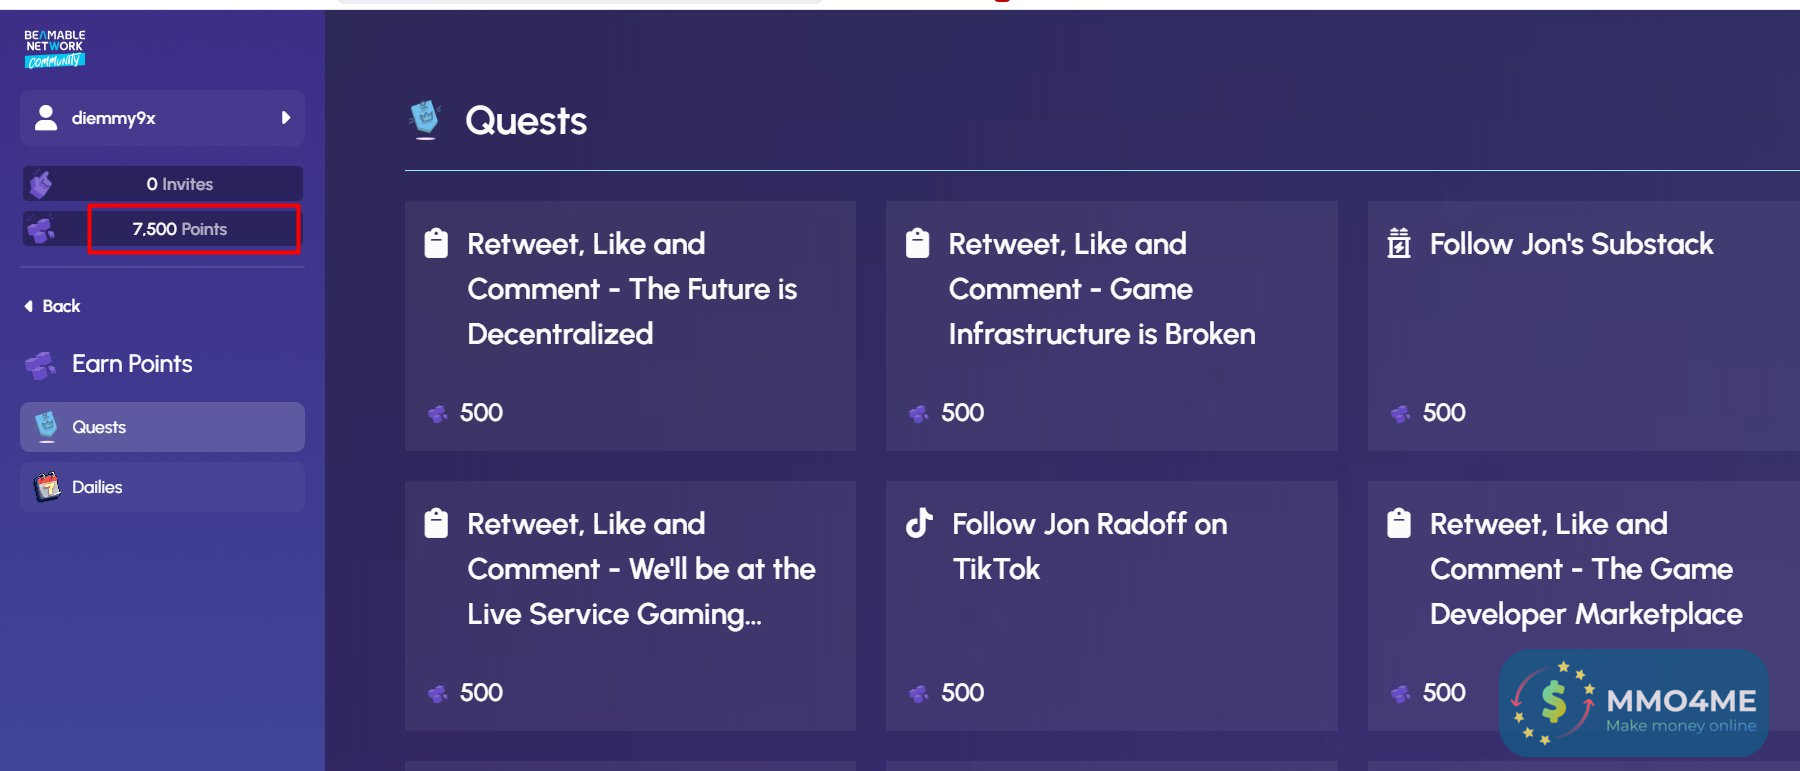Image resolution: width=1800 pixels, height=771 pixels.
Task: Open The Future is Decentralized retweet quest
Action: (630, 325)
